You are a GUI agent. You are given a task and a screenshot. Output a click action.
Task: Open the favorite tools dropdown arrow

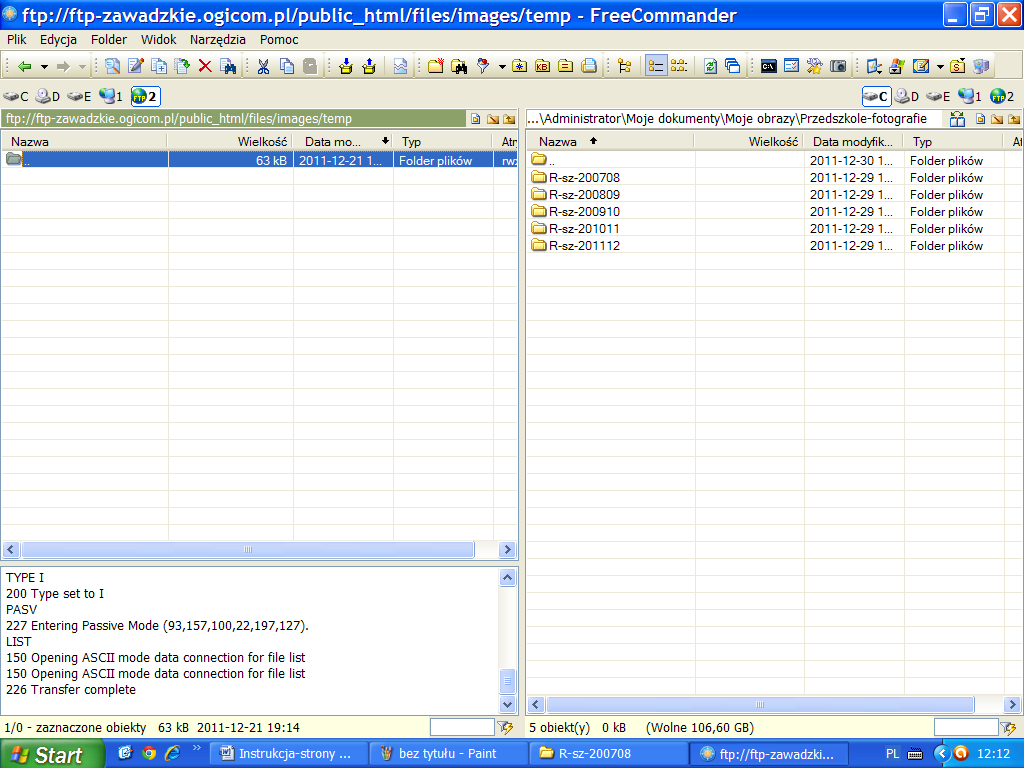tap(940, 67)
